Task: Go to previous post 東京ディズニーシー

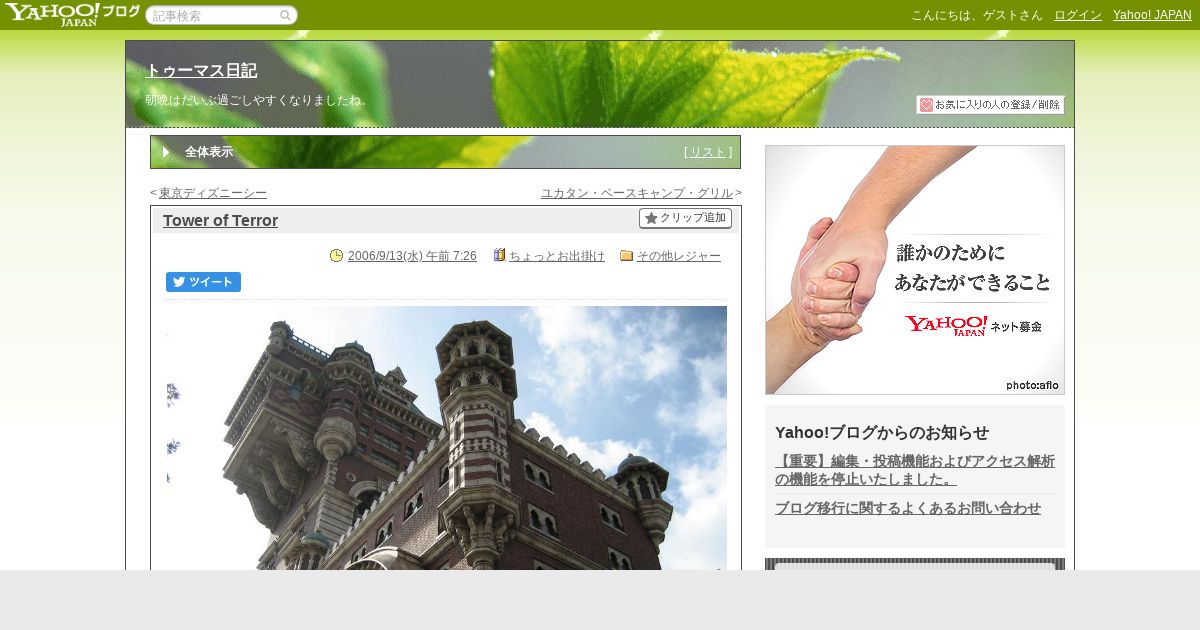Action: pos(213,193)
